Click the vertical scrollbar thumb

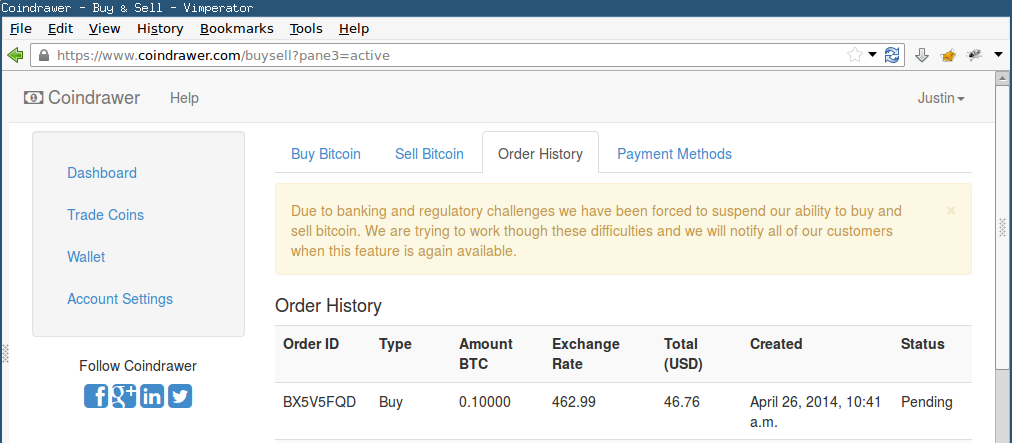1002,226
